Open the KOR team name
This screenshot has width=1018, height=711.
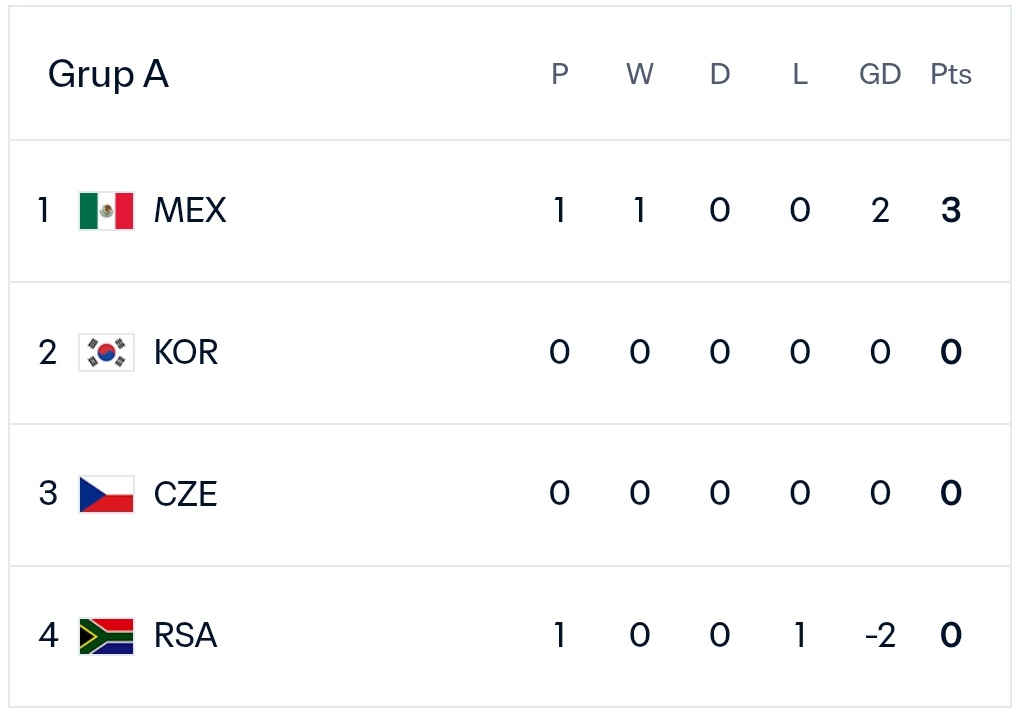186,352
